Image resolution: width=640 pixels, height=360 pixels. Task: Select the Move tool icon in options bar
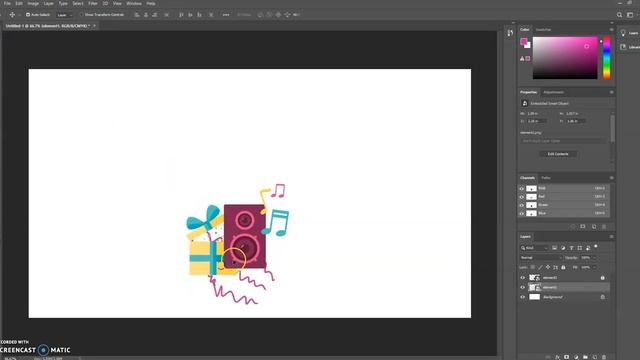pyautogui.click(x=12, y=15)
